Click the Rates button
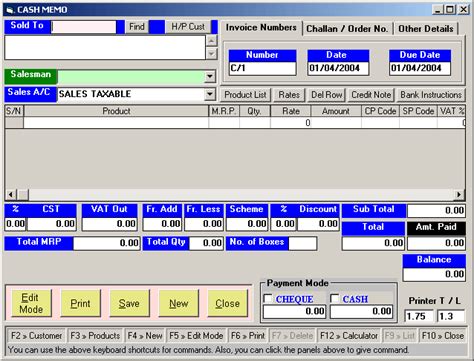474x361 pixels. tap(289, 95)
